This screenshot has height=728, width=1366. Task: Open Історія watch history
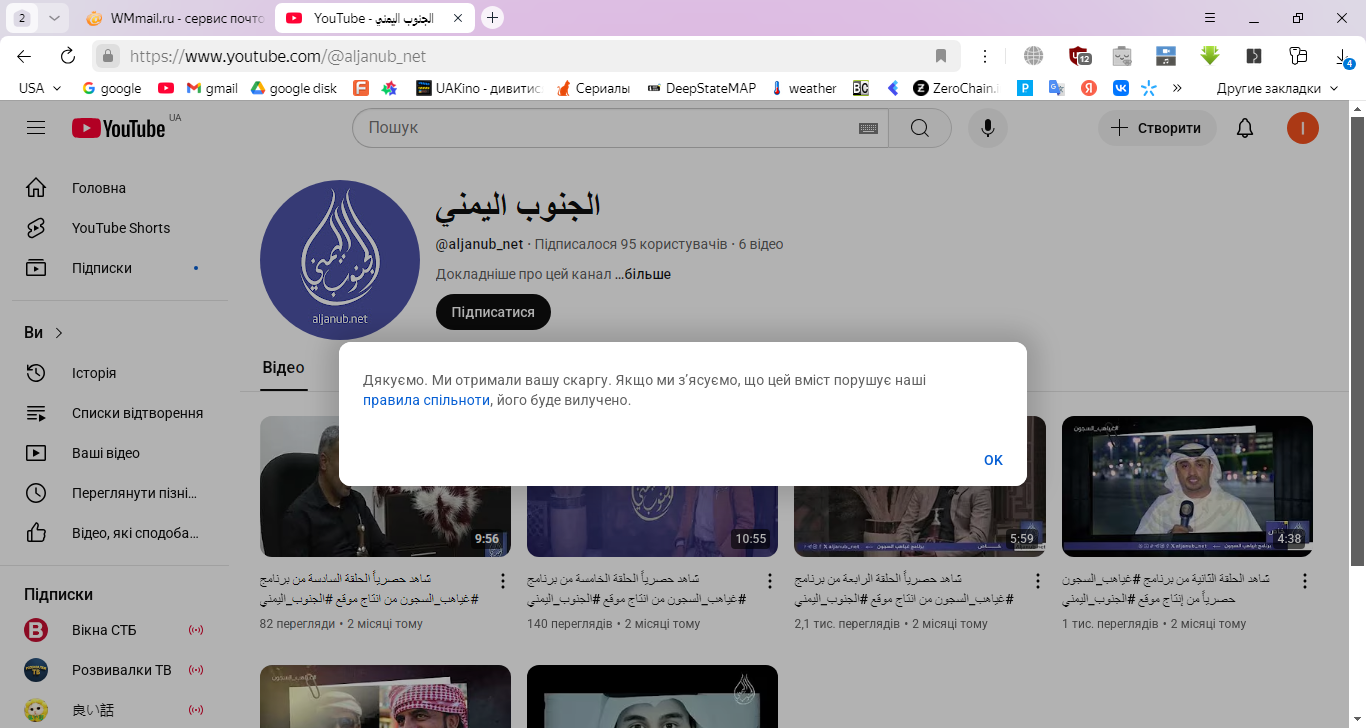120,373
